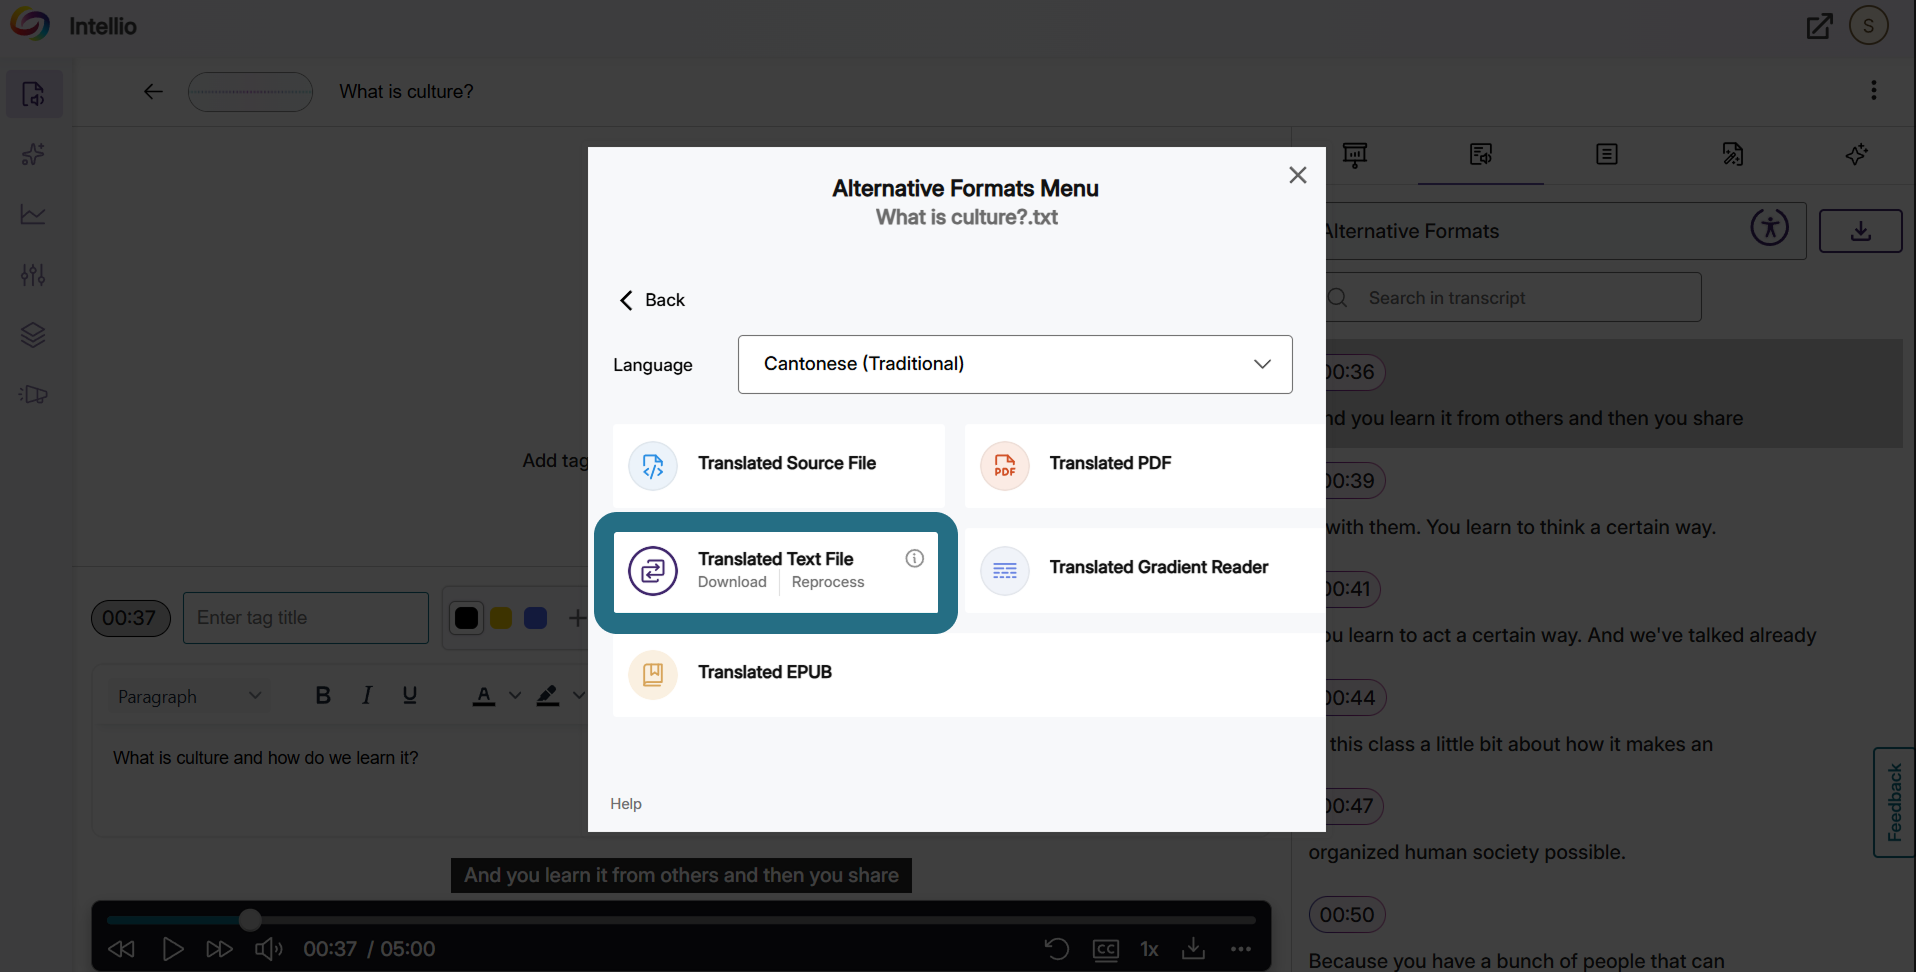Screen dimensions: 1916x972
Task: Switch to the AI sparkle tab
Action: [x=1857, y=154]
